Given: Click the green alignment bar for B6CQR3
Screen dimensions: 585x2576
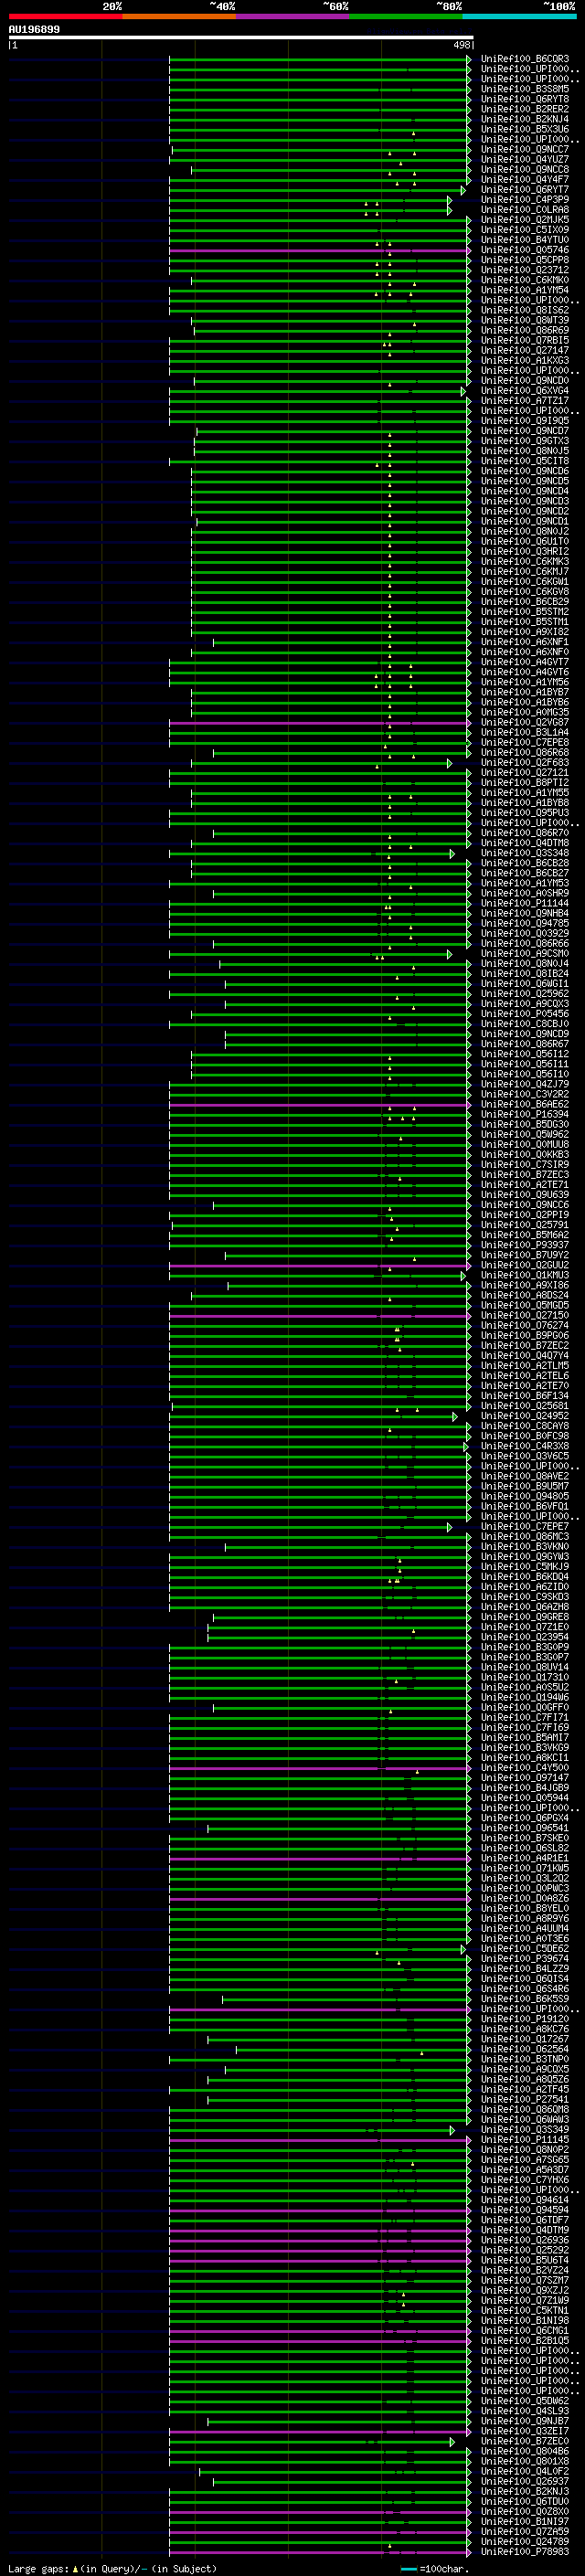Looking at the screenshot, I should 319,59.
